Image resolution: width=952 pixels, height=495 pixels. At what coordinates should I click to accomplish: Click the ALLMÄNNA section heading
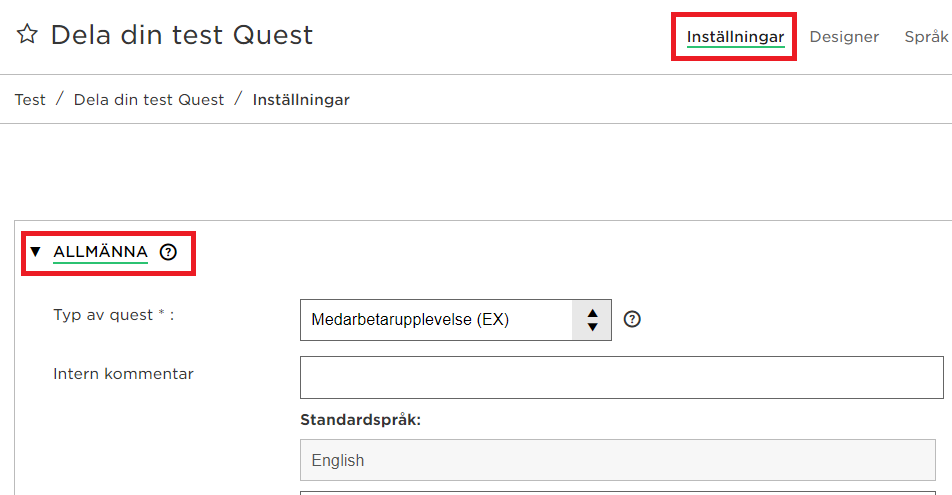coord(100,252)
